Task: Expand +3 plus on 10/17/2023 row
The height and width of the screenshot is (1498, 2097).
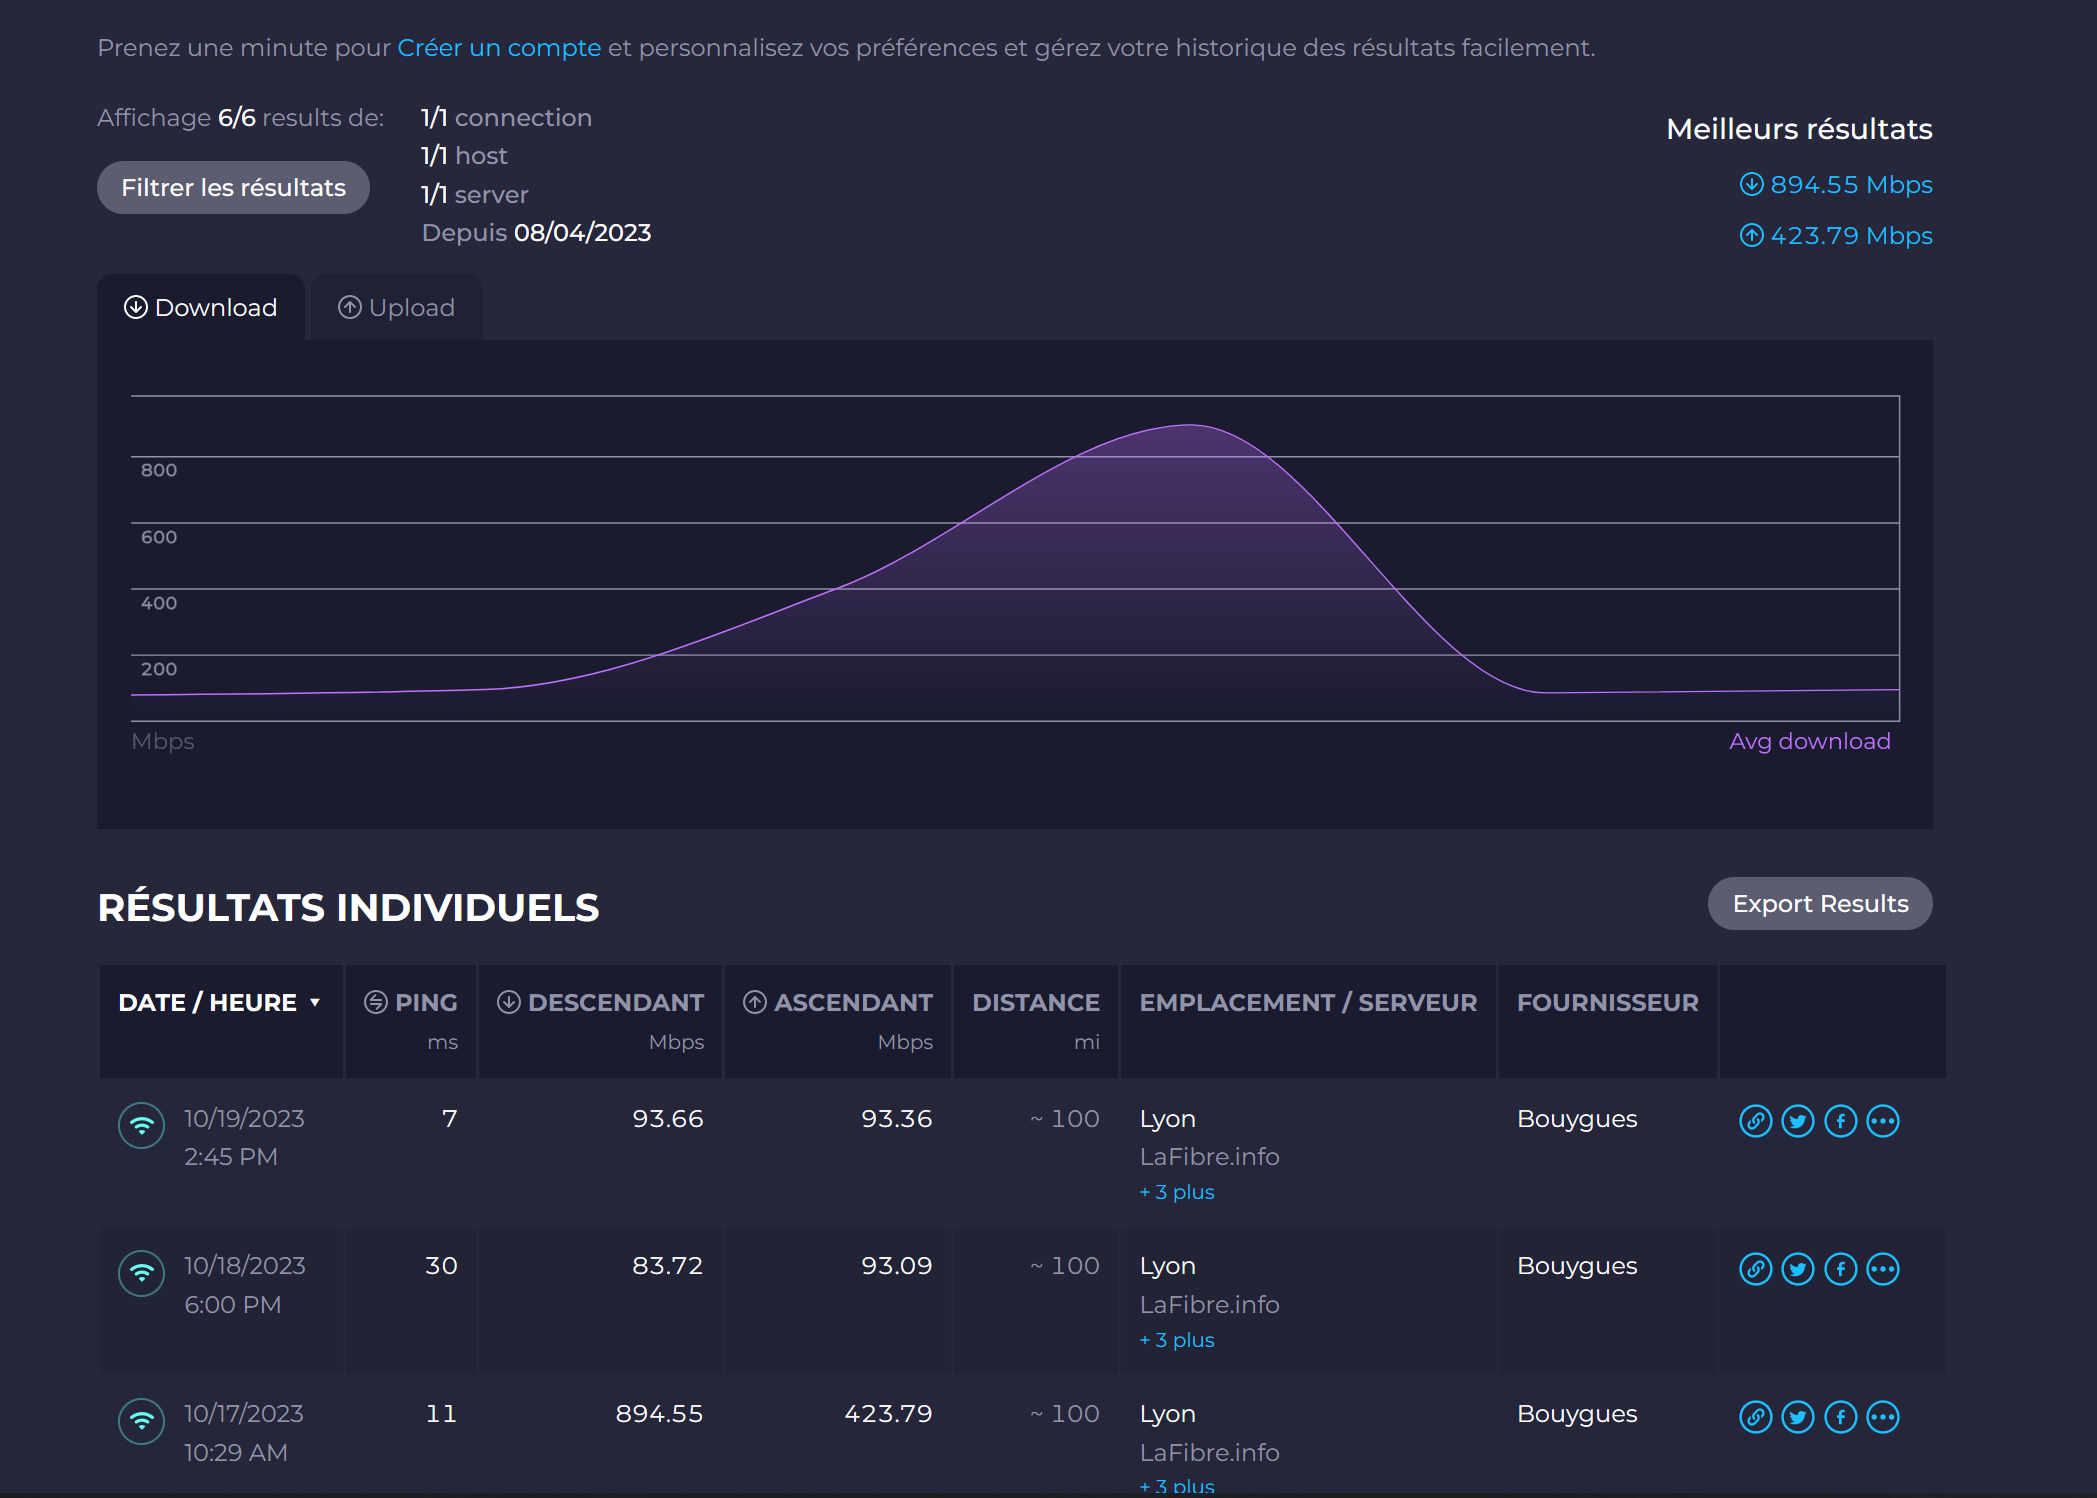Action: point(1177,1486)
